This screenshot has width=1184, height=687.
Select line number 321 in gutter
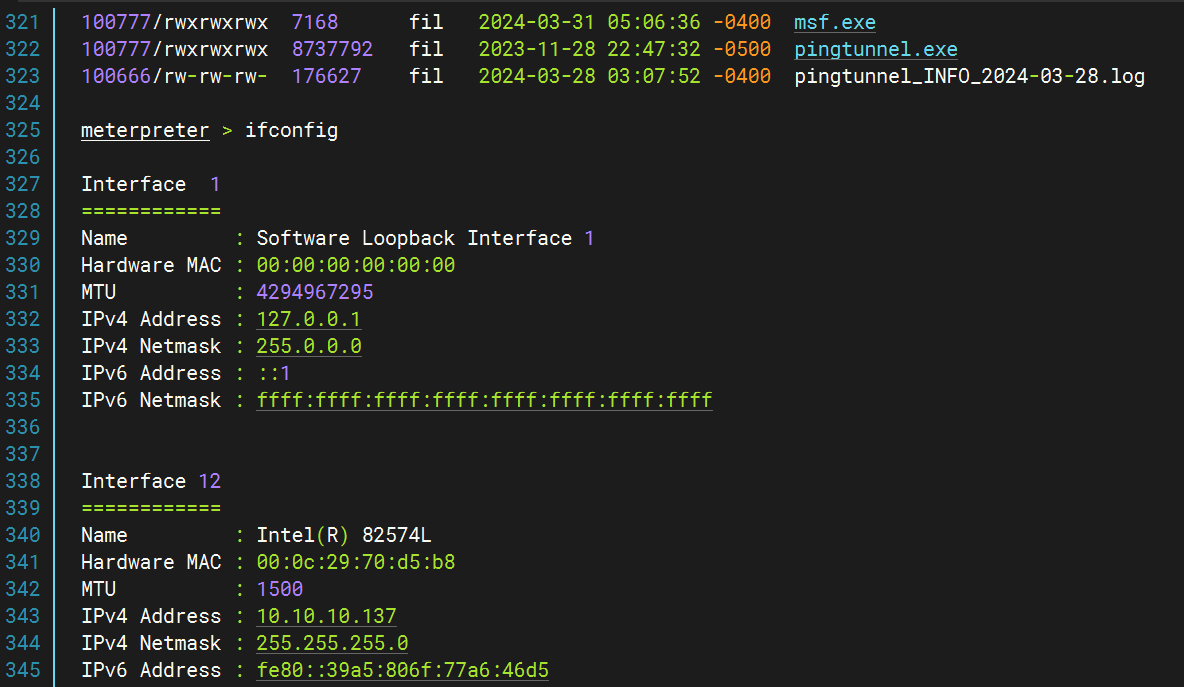22,22
